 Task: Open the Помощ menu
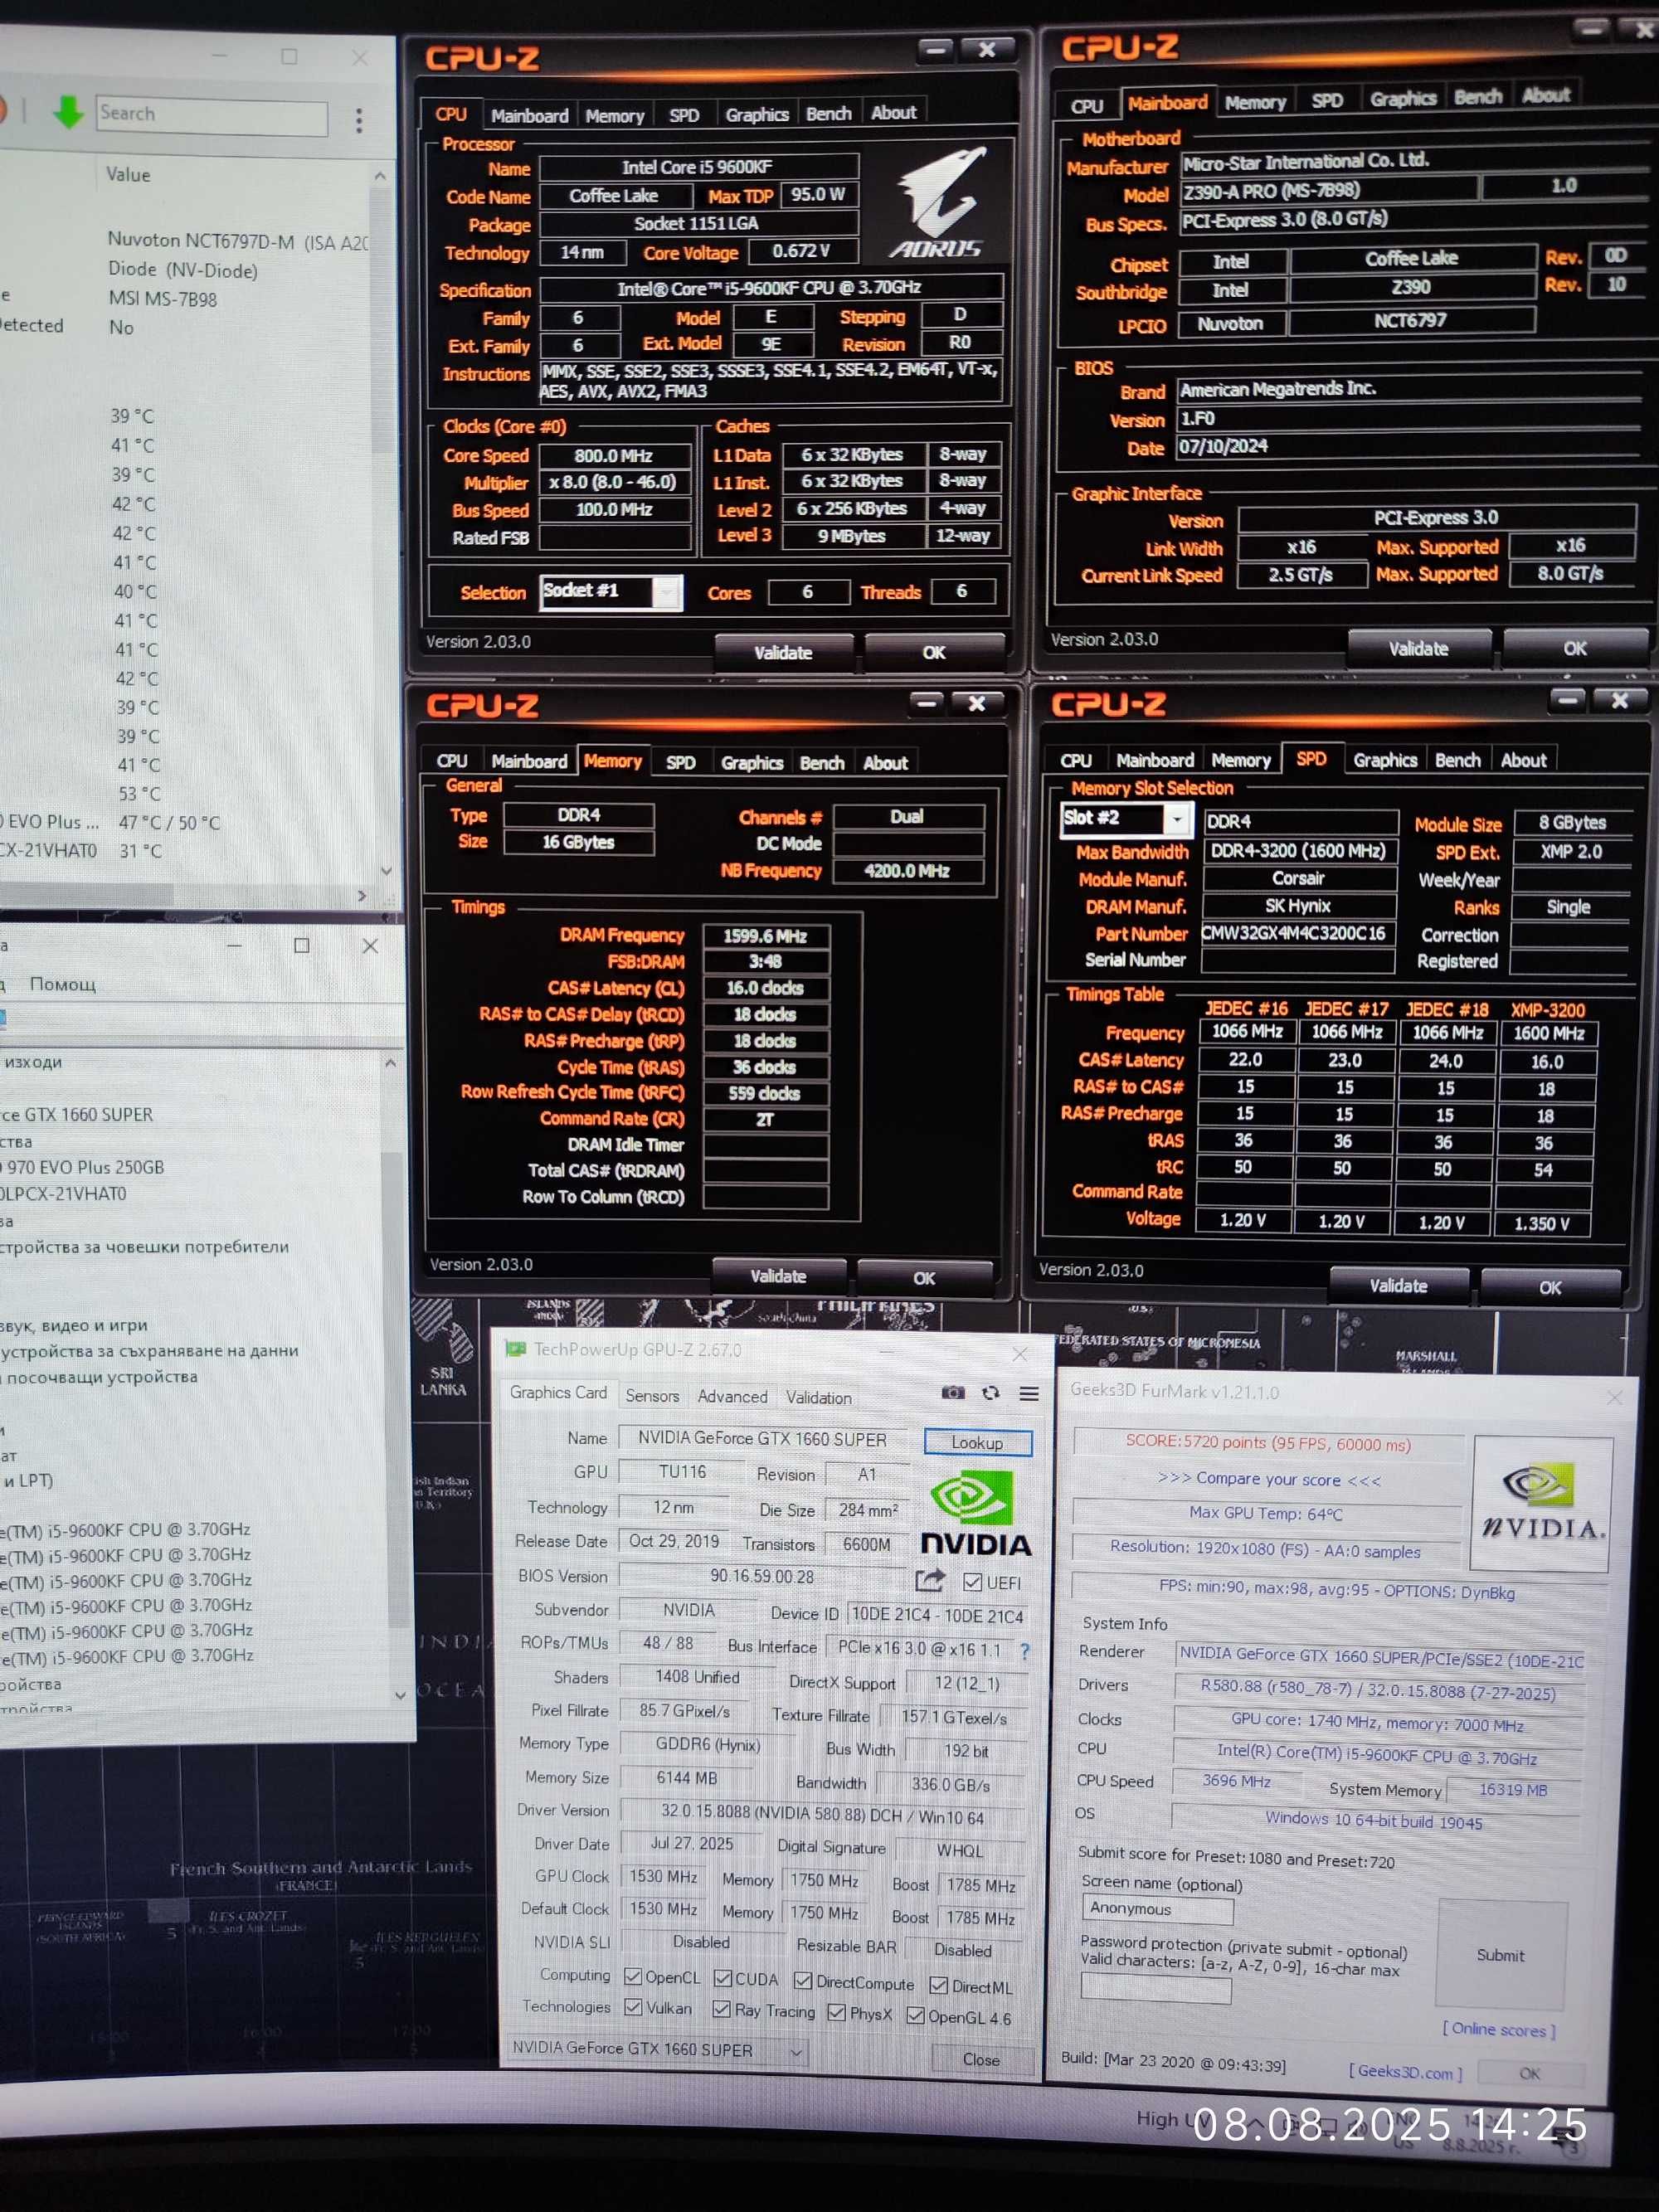pos(63,984)
